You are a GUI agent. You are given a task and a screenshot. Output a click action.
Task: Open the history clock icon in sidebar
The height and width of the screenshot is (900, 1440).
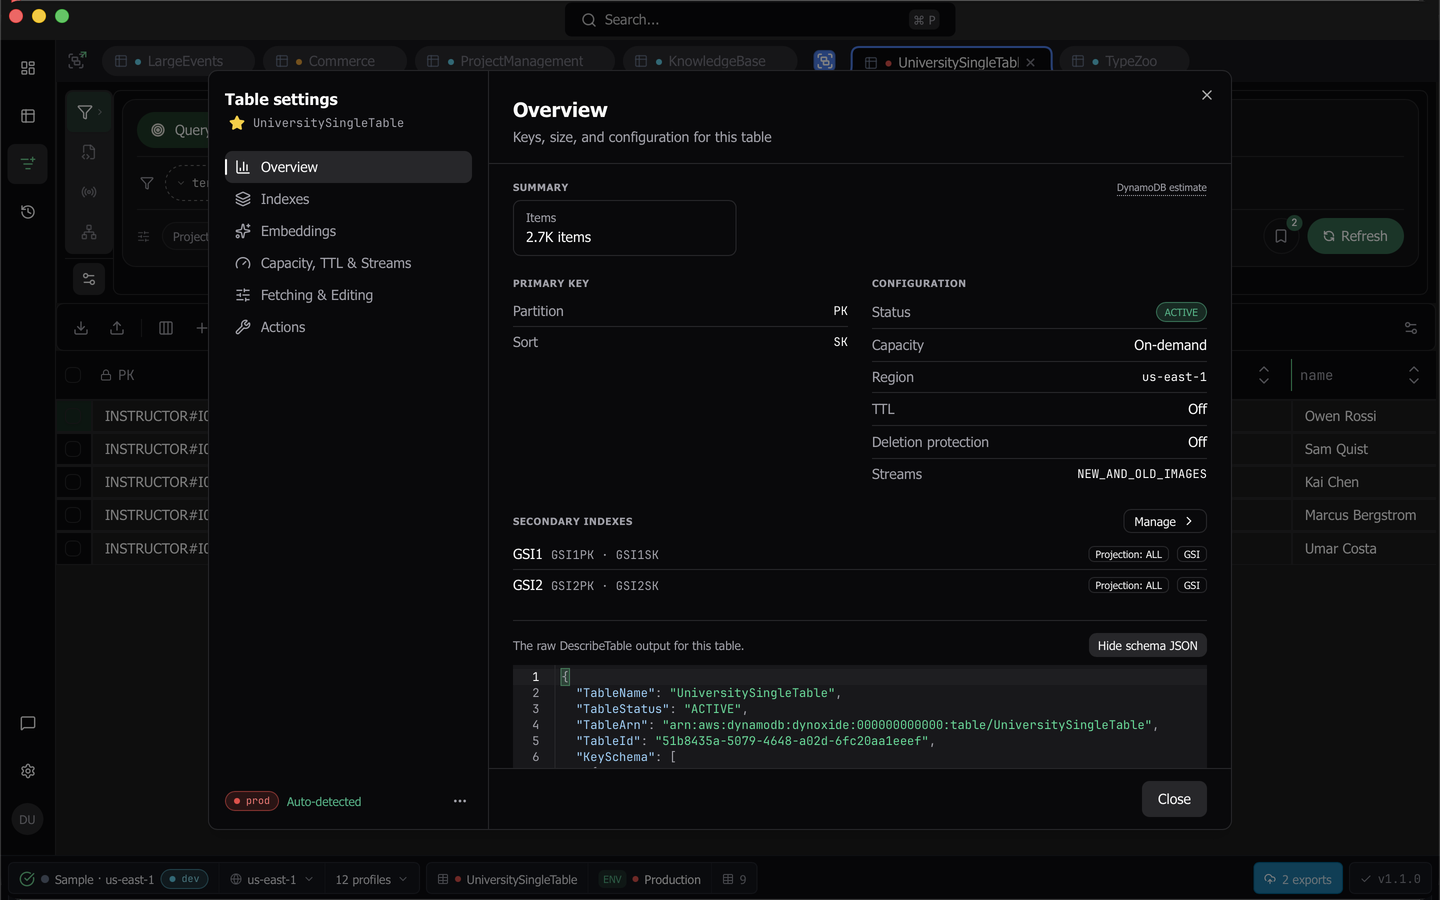(x=28, y=212)
